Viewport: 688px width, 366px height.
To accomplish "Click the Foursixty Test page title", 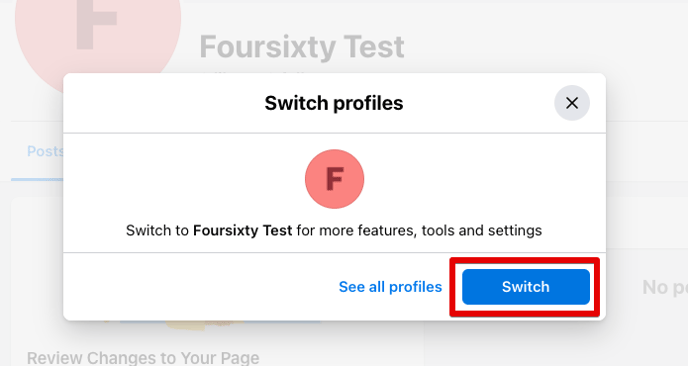I will (x=302, y=47).
